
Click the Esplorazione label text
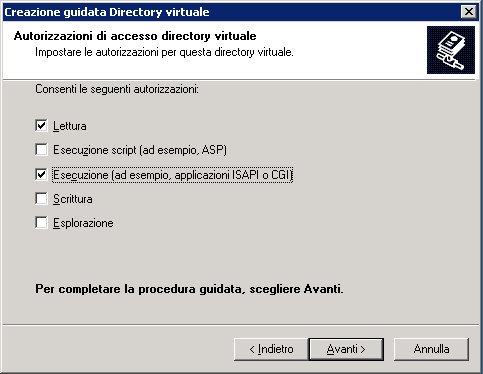click(83, 223)
